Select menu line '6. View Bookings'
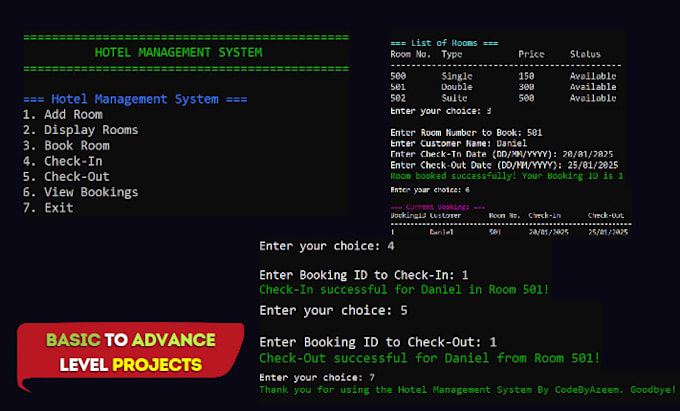 81,192
